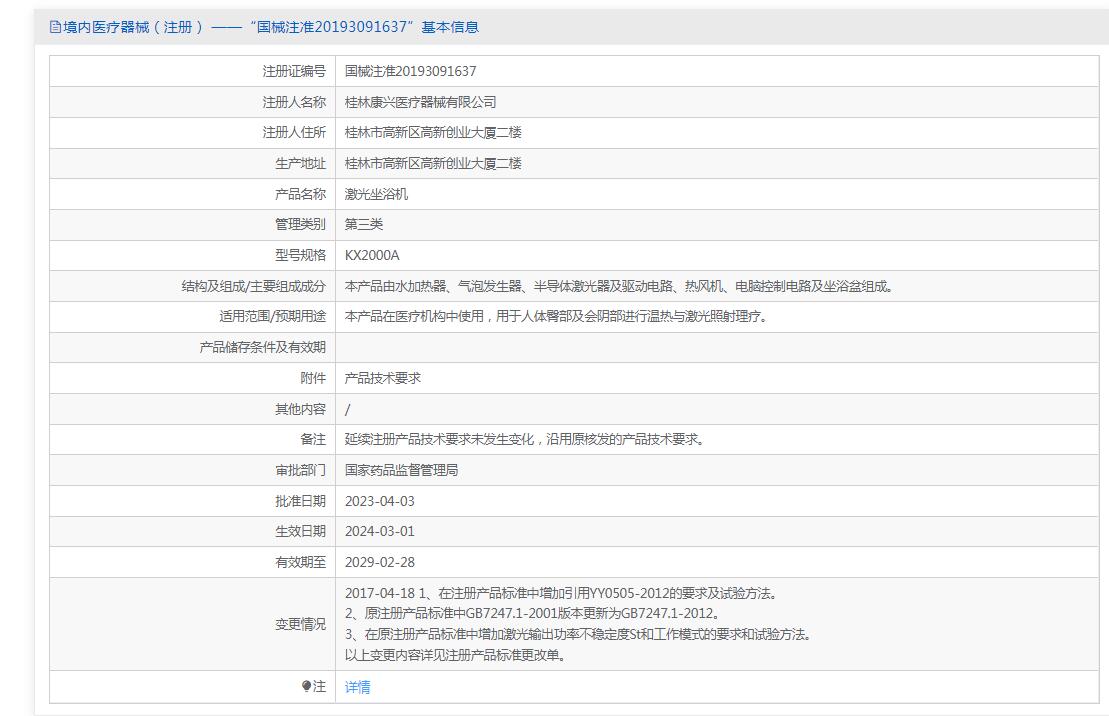Click the 结构及组成/主要组成成分 row label

point(253,286)
